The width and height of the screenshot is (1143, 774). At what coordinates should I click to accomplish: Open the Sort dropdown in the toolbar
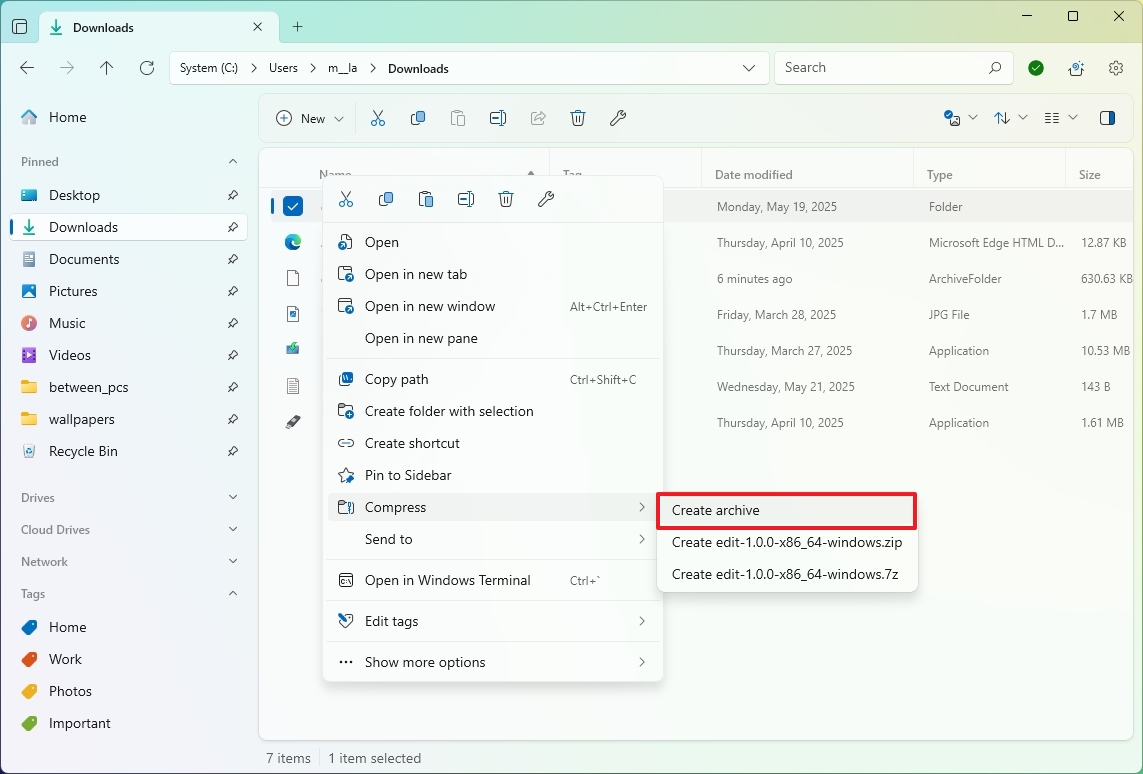click(1010, 118)
